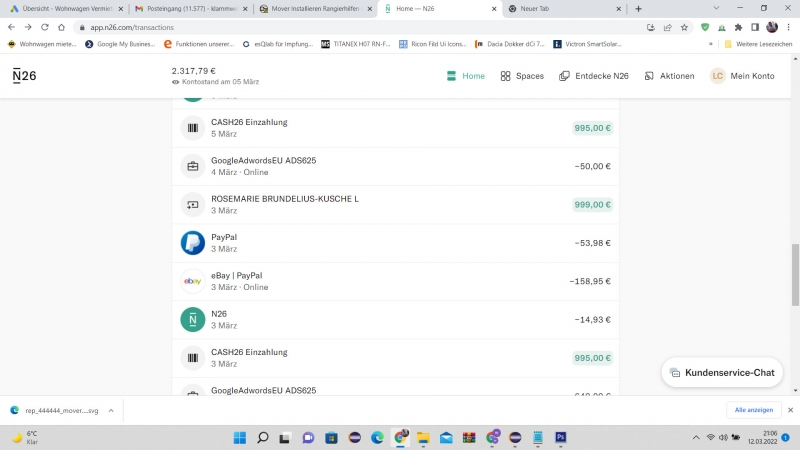
Task: Expand the bookmarks overflow chevron
Action: (x=711, y=44)
